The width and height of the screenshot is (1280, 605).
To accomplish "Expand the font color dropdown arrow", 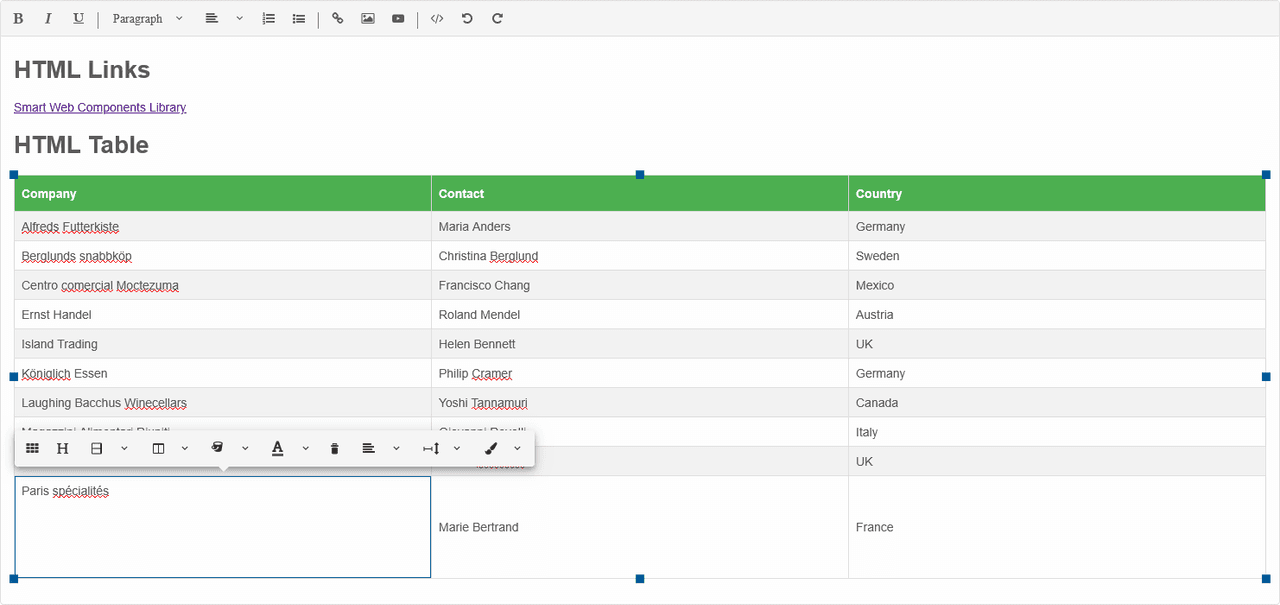I will pyautogui.click(x=305, y=449).
